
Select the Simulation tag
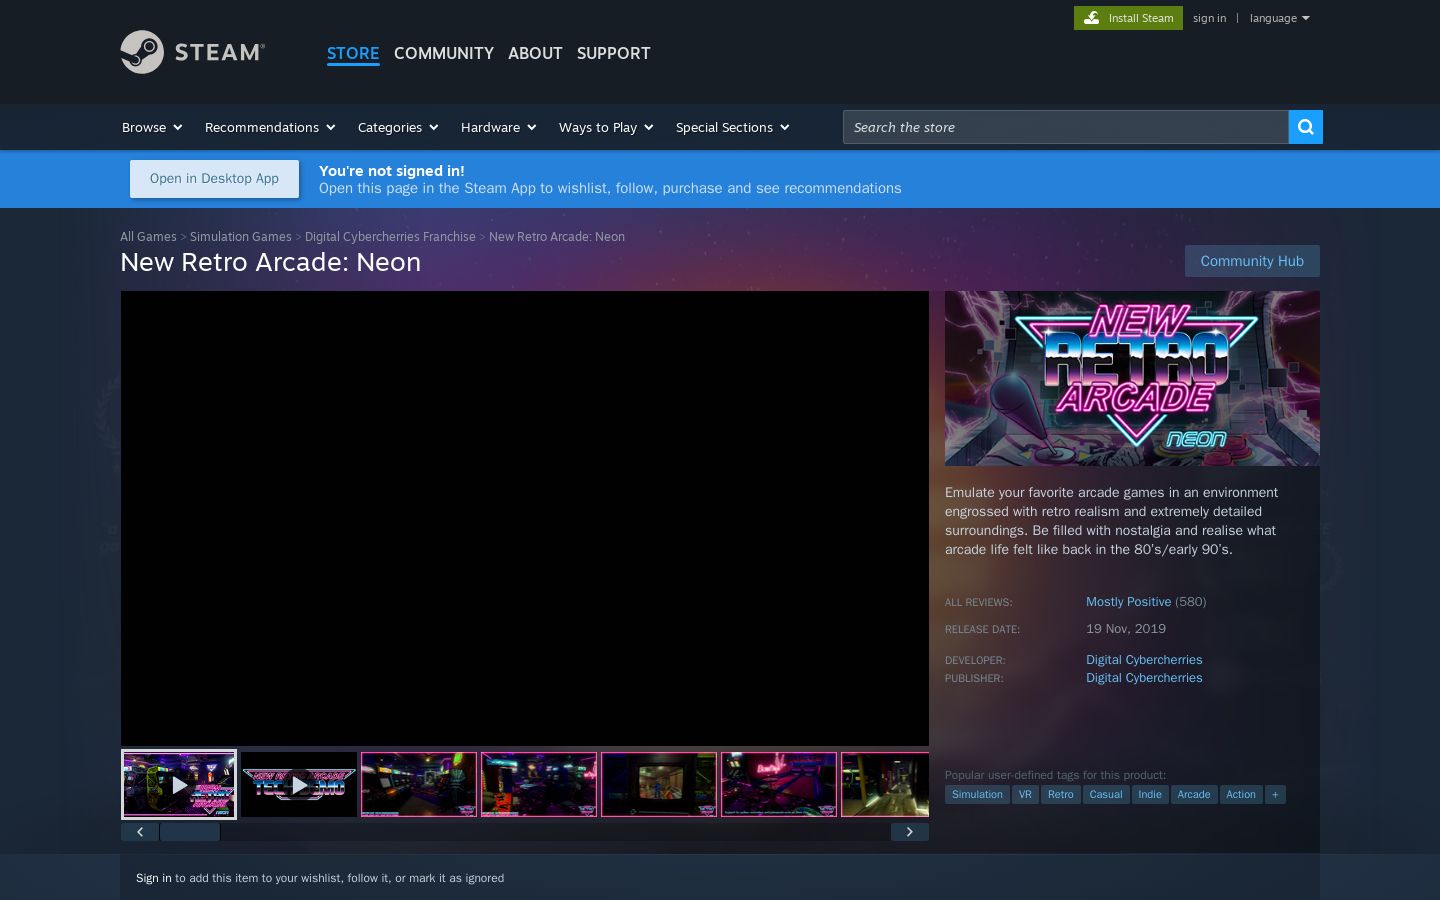977,795
